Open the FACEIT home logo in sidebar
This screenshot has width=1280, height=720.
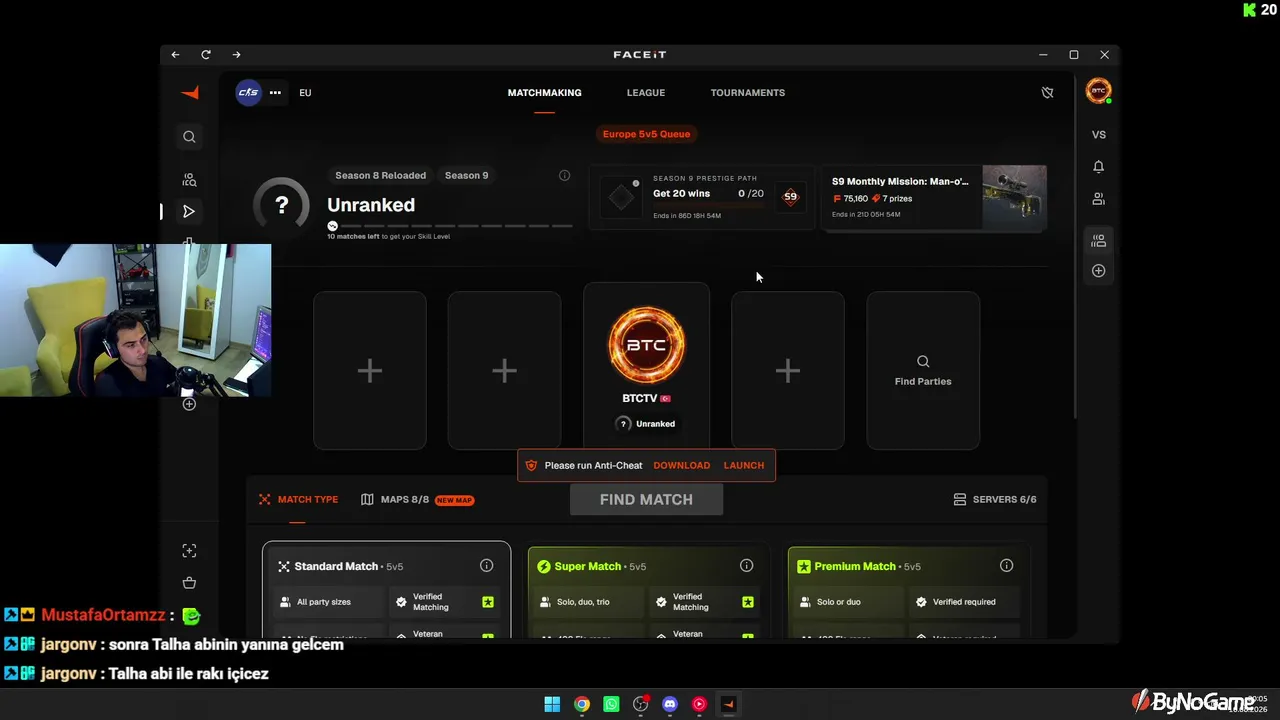(190, 93)
